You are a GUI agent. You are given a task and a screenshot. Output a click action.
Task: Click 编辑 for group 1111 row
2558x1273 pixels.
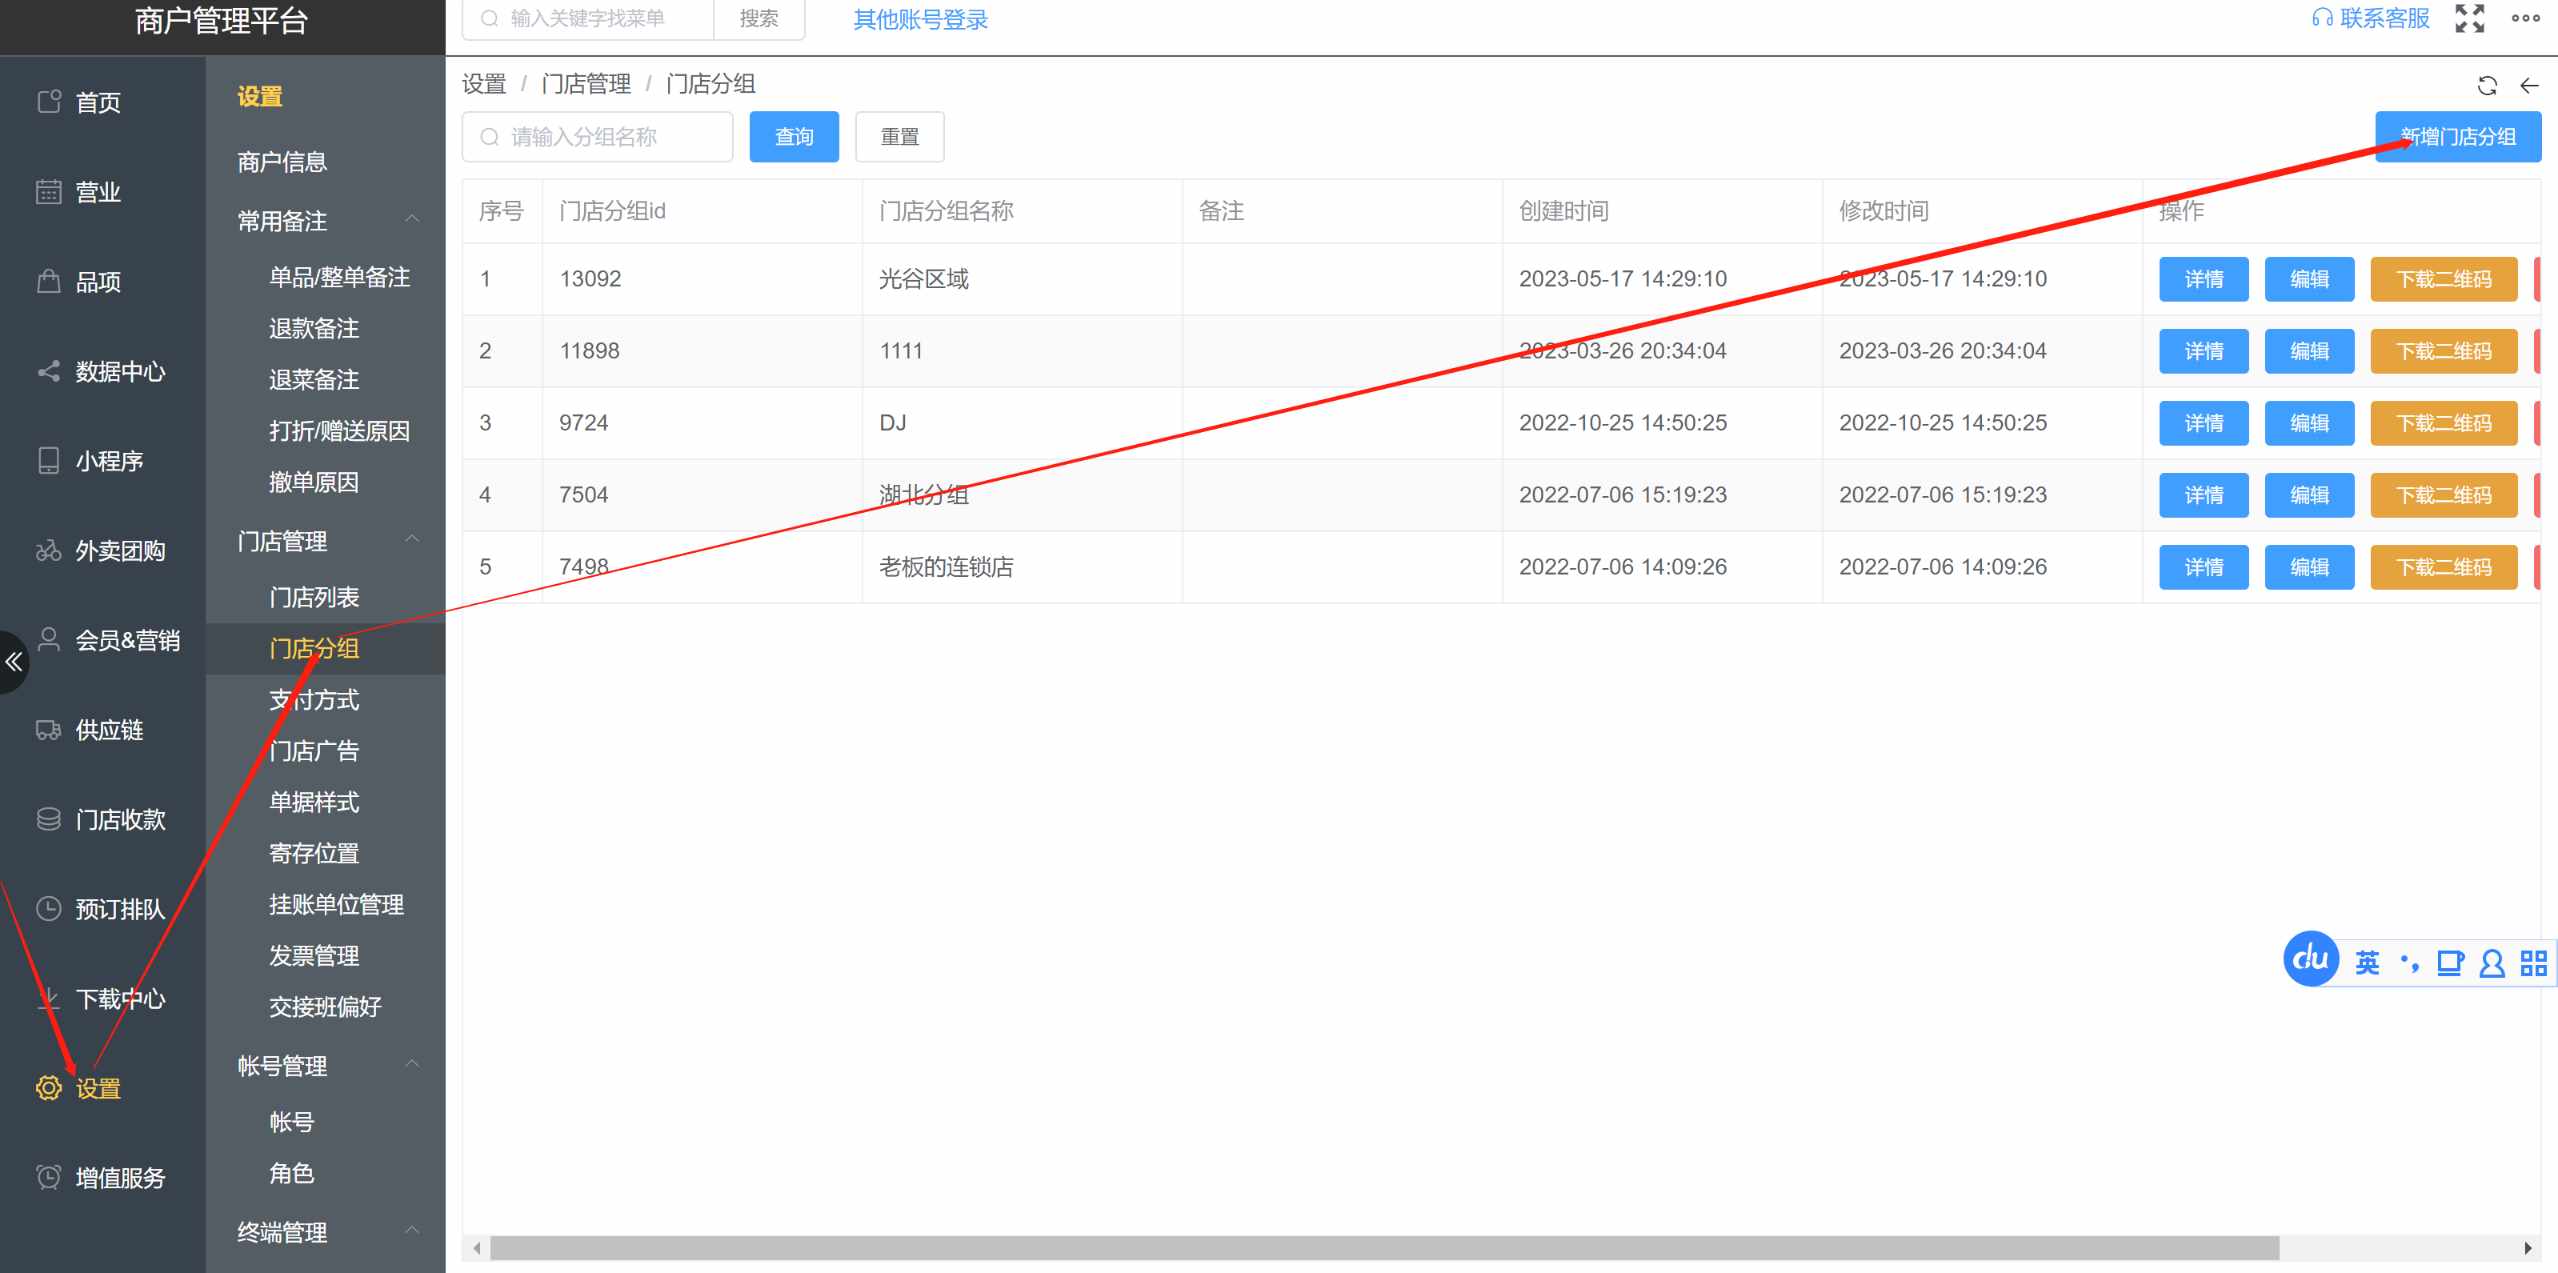2309,351
